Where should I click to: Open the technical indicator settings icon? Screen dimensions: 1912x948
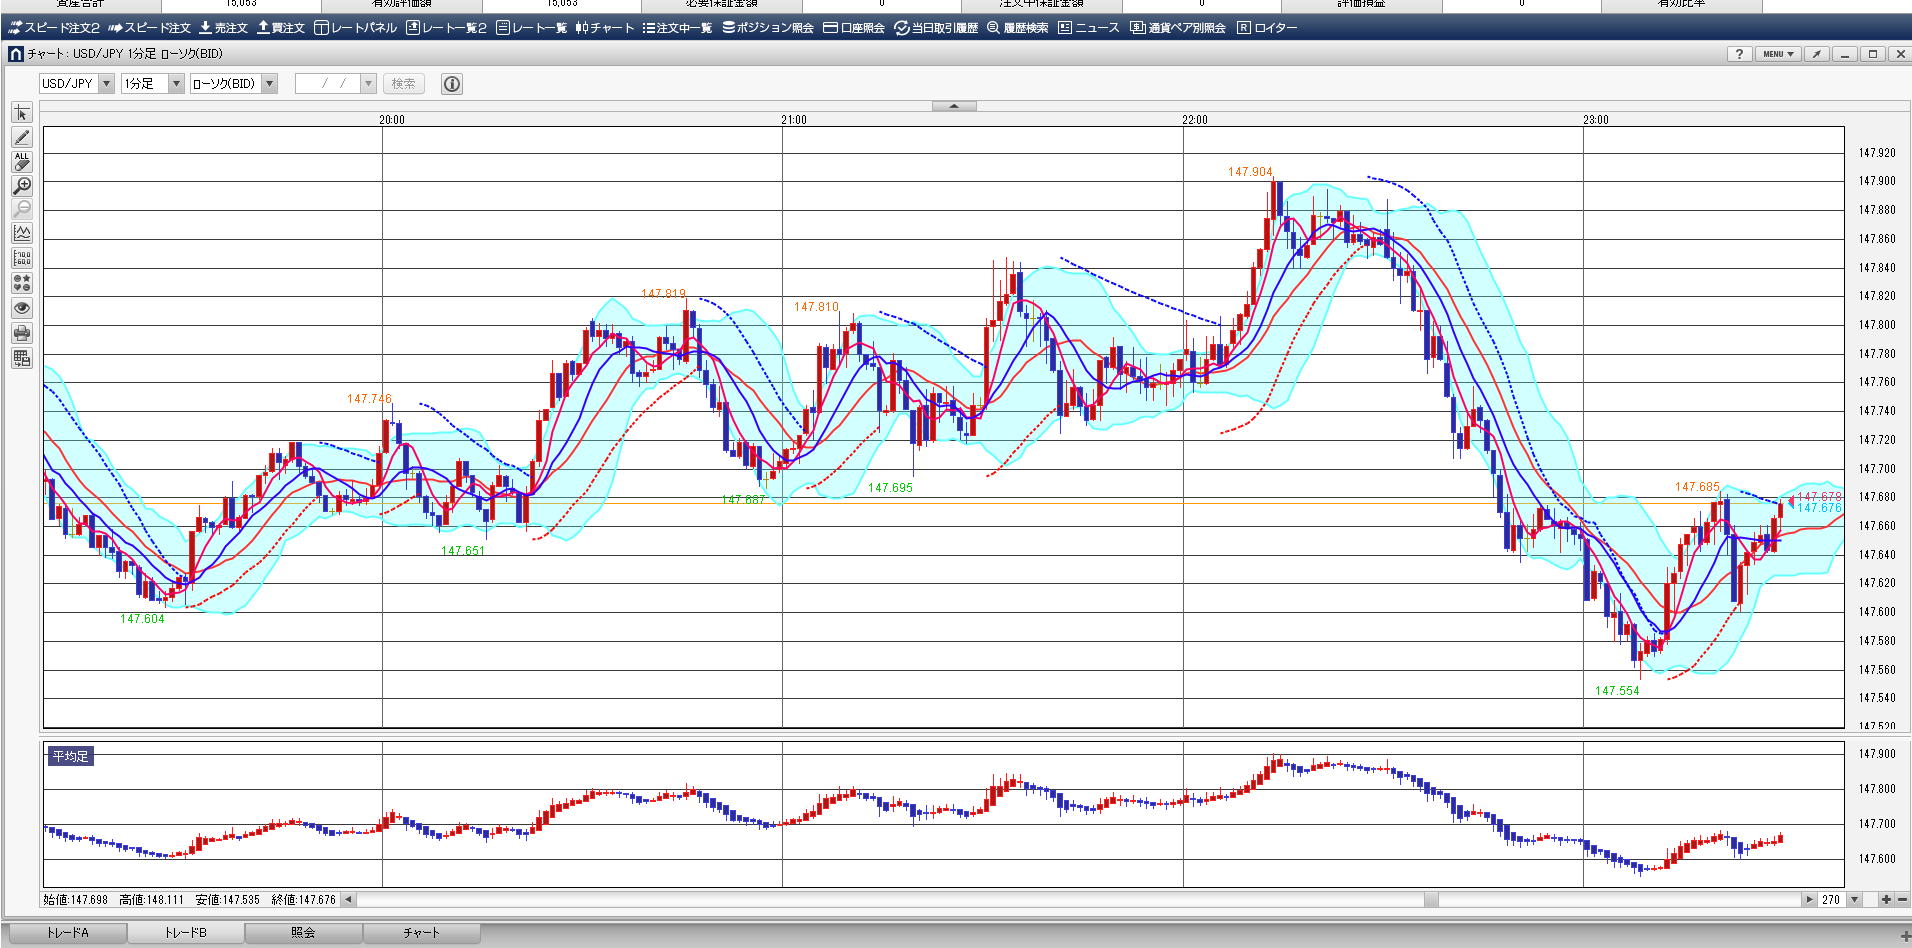click(22, 233)
